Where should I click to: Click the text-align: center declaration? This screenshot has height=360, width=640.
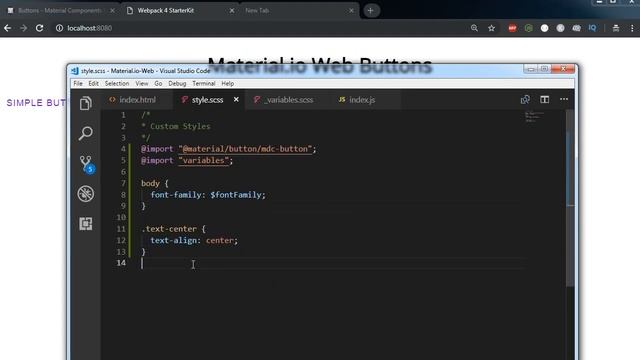tap(194, 240)
